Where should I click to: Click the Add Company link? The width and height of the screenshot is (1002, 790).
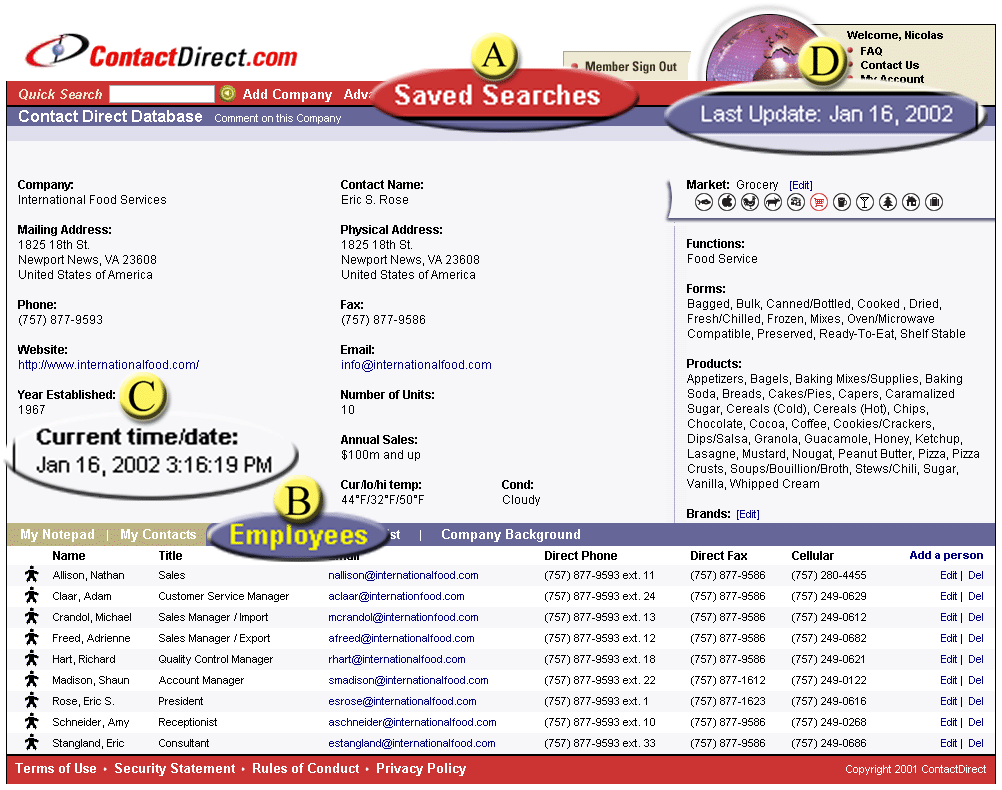[x=287, y=95]
